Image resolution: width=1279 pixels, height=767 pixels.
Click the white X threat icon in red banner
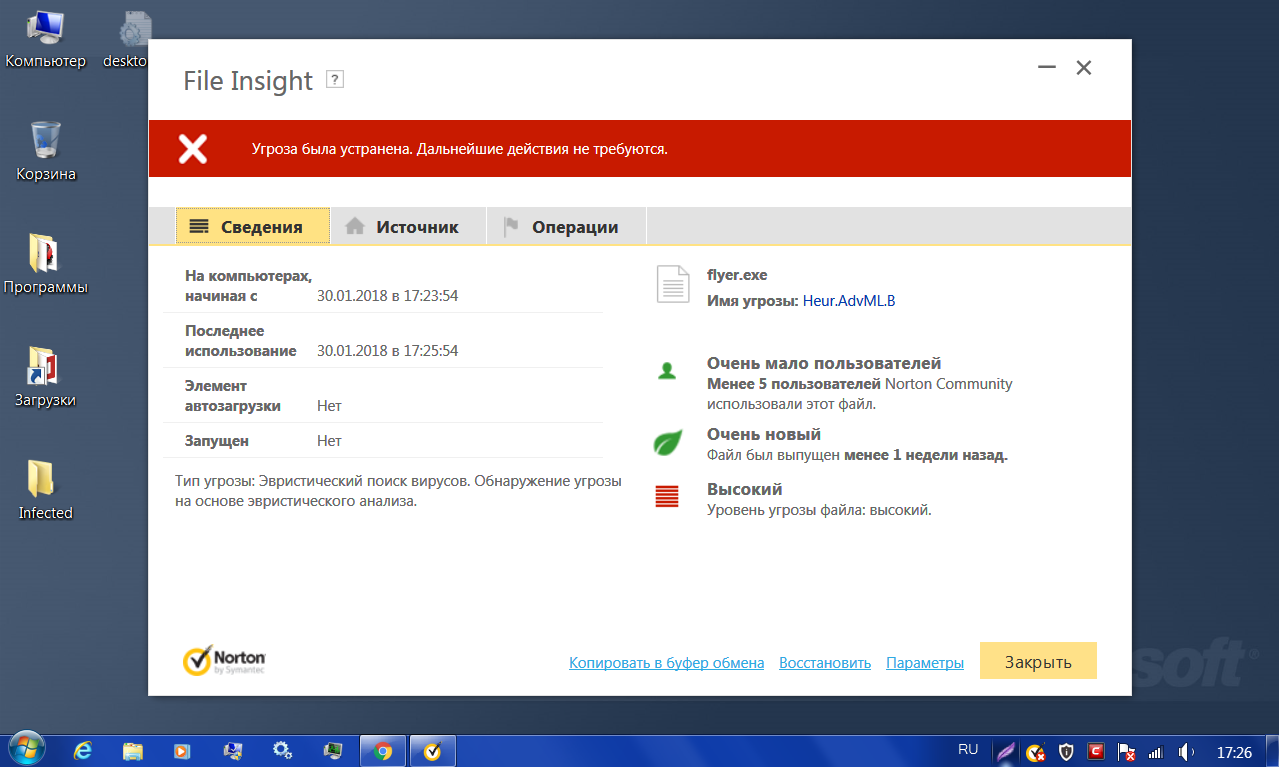tap(193, 149)
